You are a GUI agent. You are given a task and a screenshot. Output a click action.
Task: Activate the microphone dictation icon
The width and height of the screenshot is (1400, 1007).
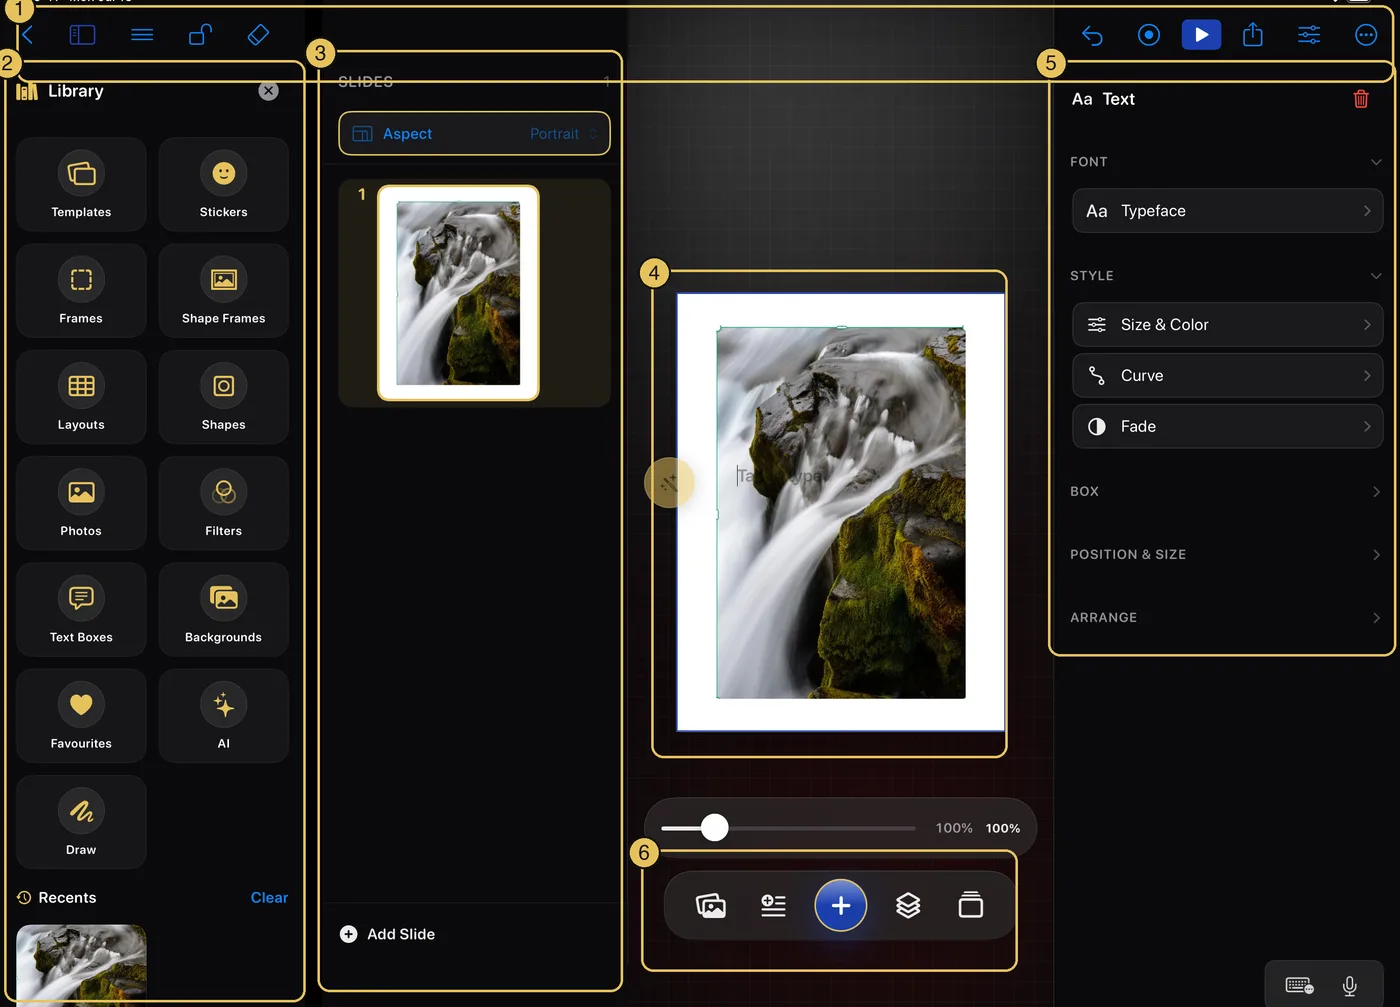1350,986
